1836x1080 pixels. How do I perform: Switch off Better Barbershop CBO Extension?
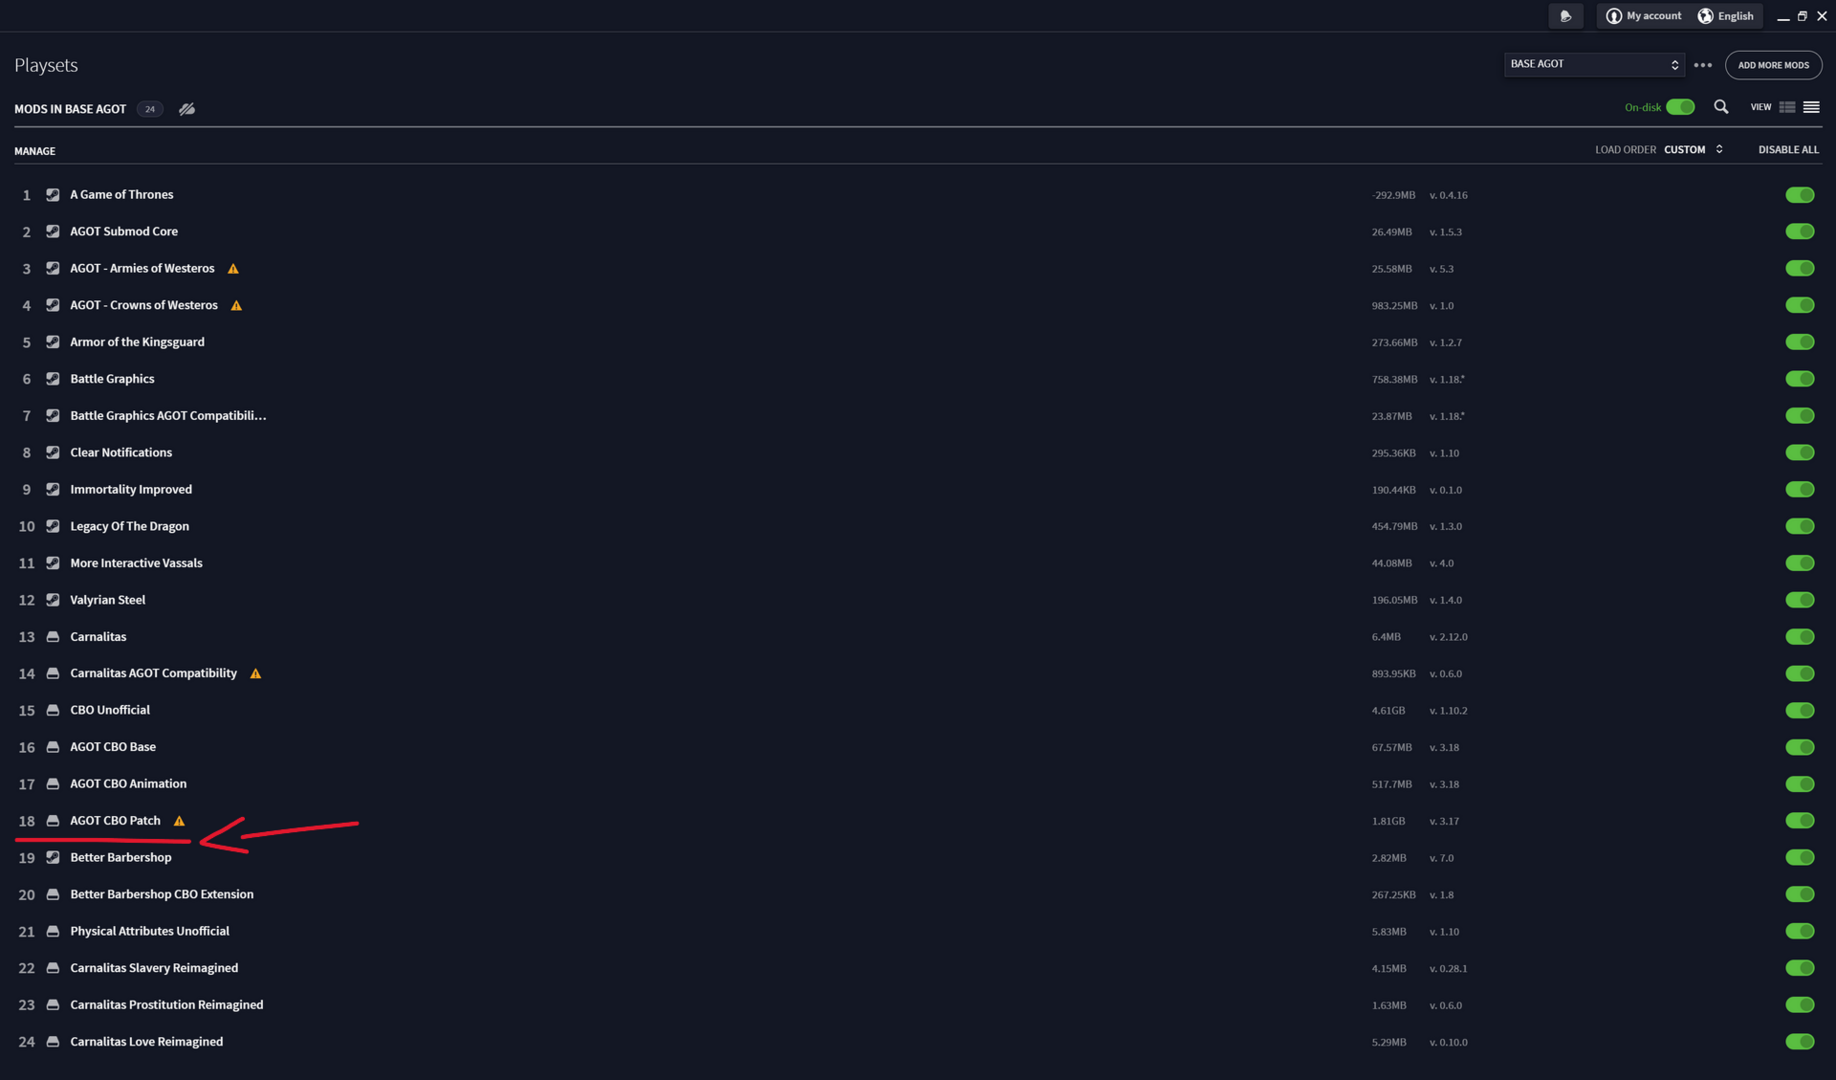(x=1800, y=894)
